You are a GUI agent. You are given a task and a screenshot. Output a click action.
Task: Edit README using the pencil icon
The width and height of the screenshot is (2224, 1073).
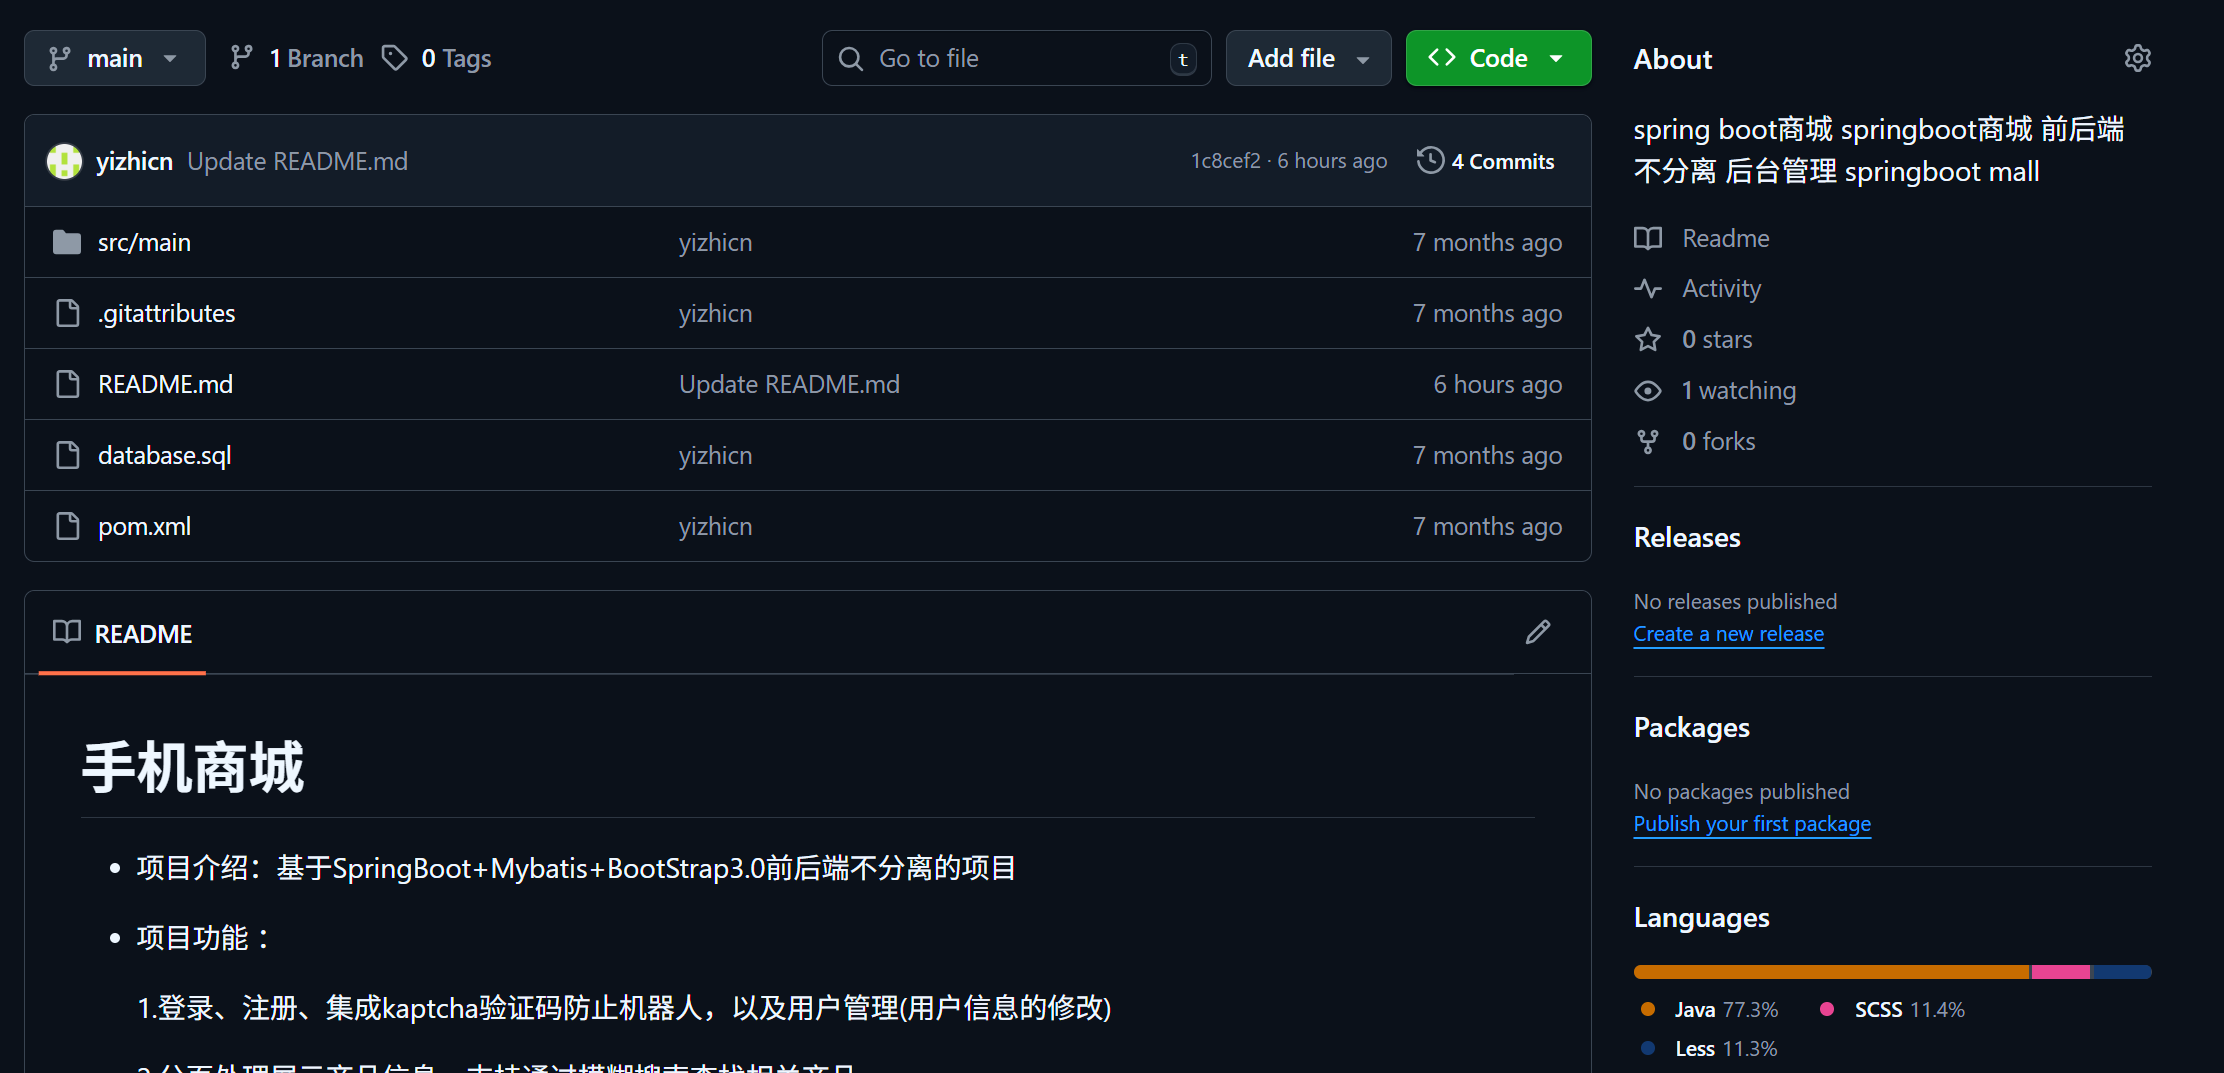tap(1537, 632)
